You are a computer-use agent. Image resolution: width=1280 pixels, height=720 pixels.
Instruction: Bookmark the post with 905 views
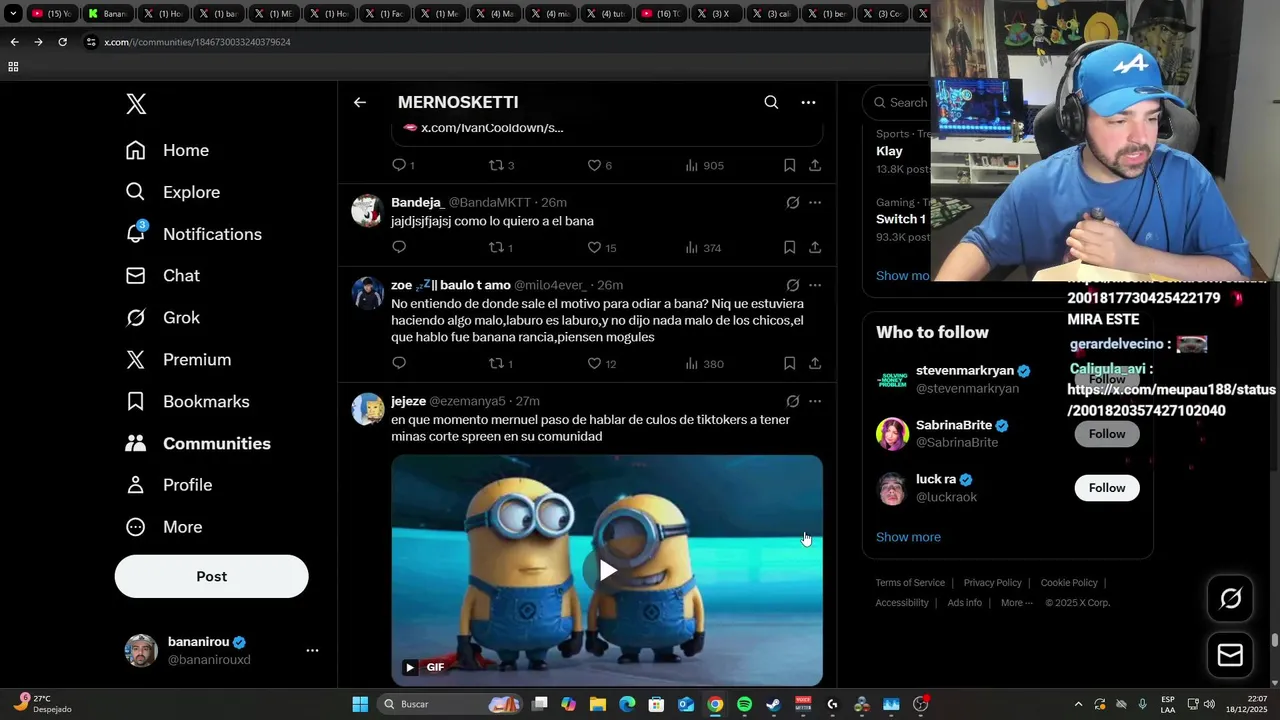[789, 165]
